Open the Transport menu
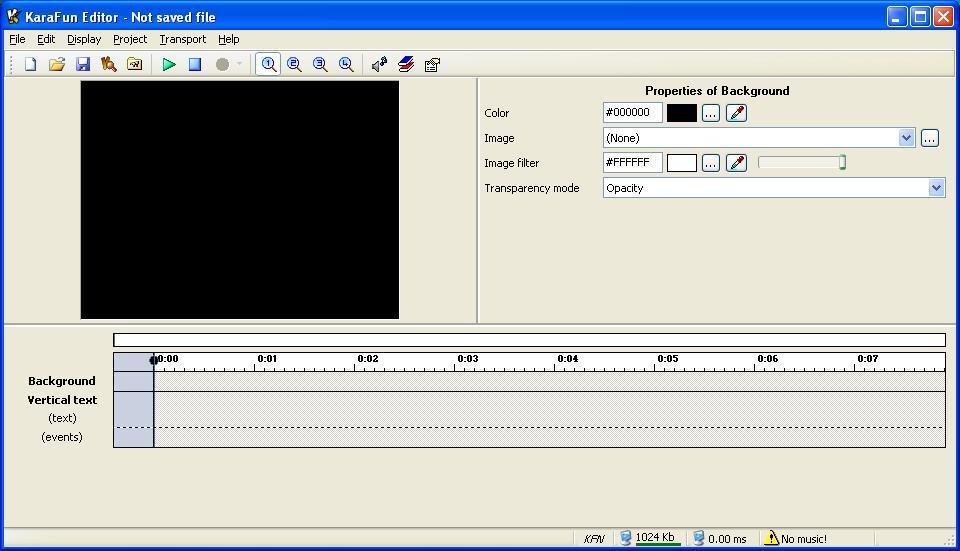The width and height of the screenshot is (960, 551). coord(182,39)
